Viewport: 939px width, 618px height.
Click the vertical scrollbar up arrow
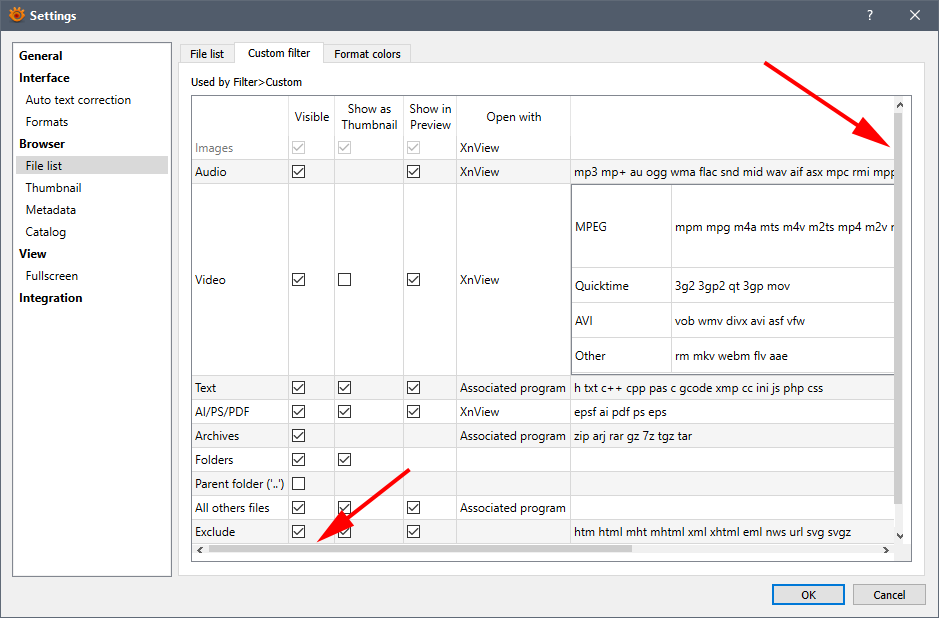898,104
